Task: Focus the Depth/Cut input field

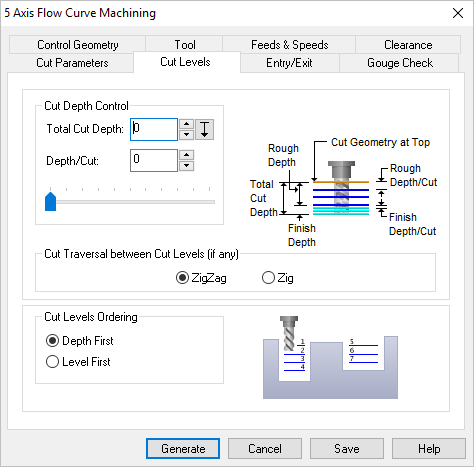Action: tap(154, 160)
